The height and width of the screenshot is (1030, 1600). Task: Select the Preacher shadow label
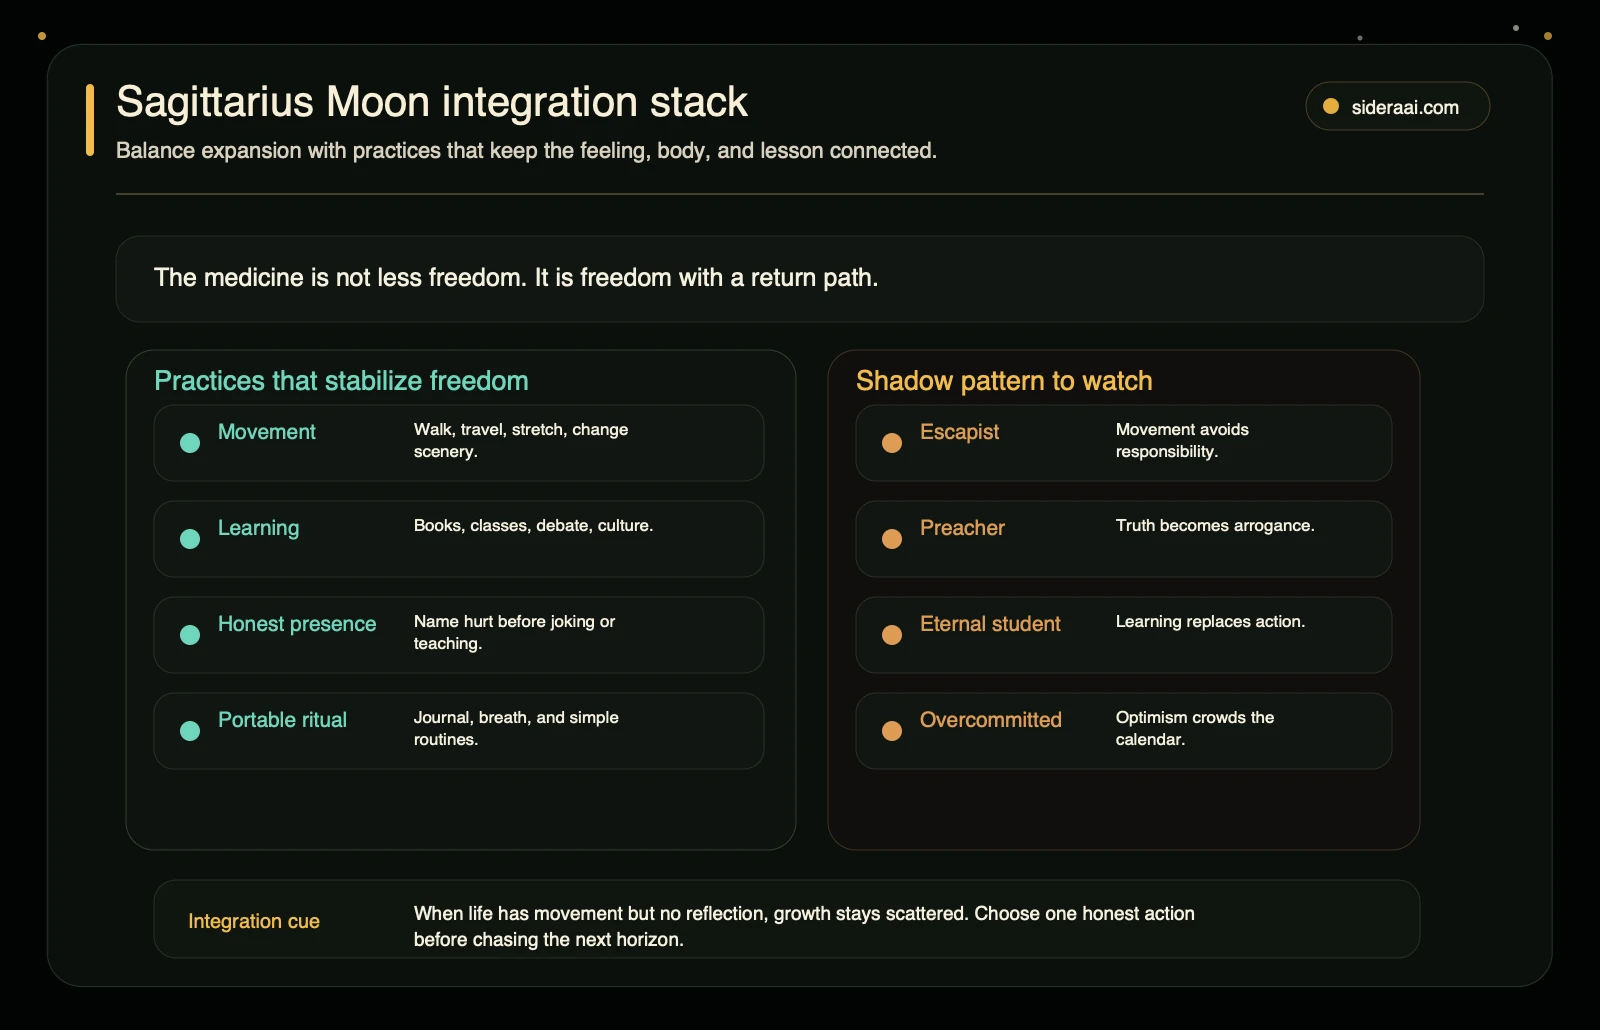tap(963, 528)
